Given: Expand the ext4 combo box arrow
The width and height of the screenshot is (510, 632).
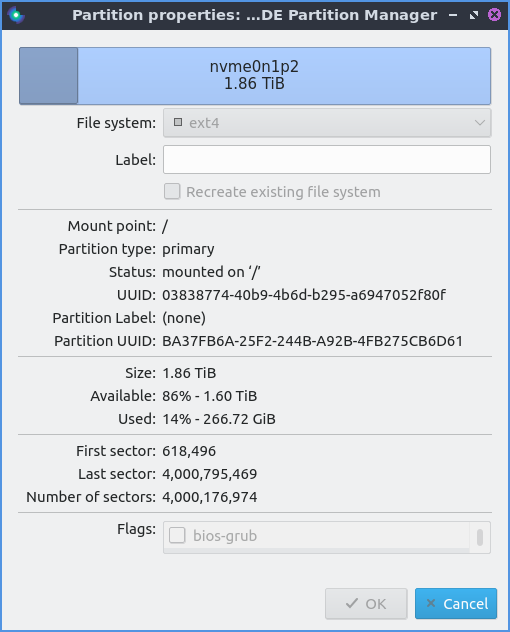Looking at the screenshot, I should click(x=479, y=123).
